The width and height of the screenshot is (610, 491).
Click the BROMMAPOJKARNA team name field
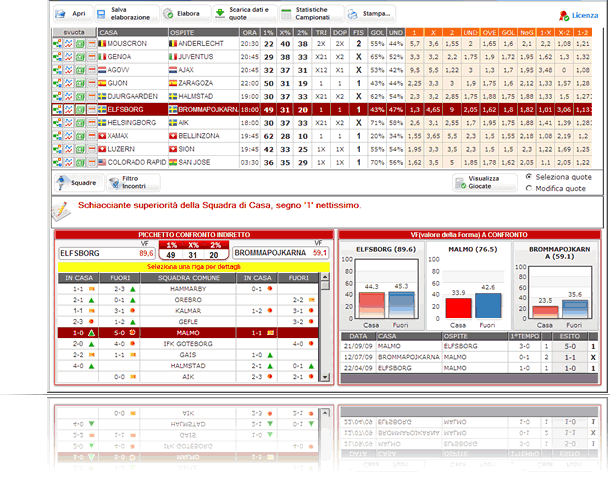click(x=280, y=253)
